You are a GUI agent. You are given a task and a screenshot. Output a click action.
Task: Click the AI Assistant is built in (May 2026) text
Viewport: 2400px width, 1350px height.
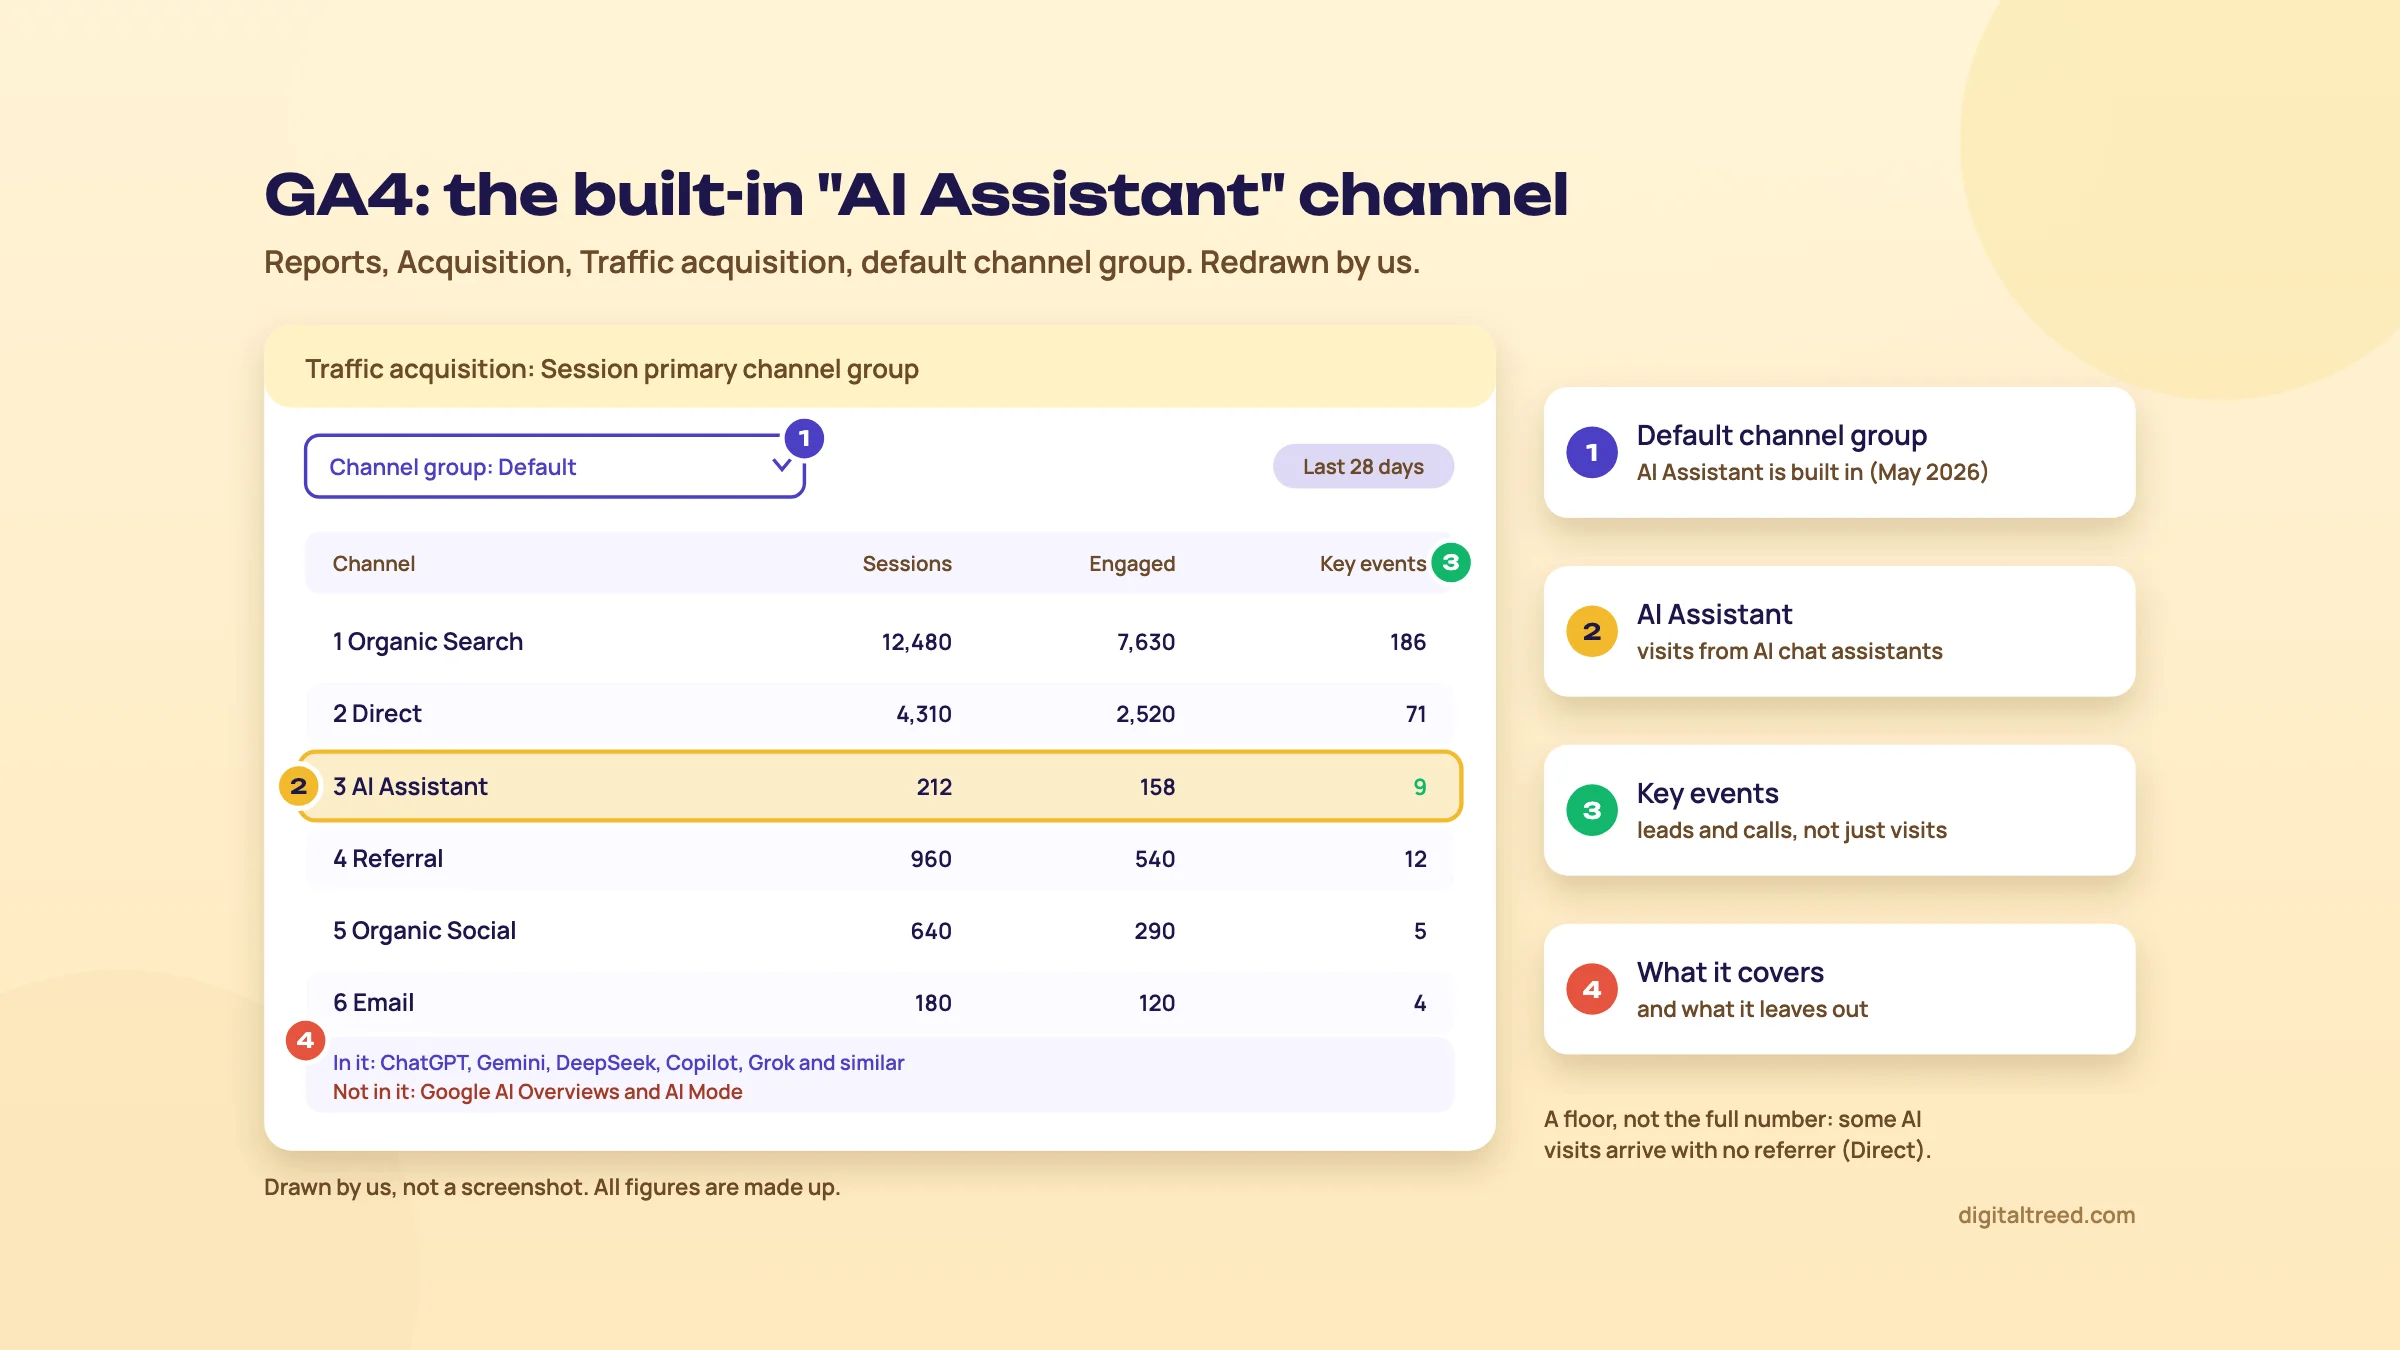[1812, 472]
